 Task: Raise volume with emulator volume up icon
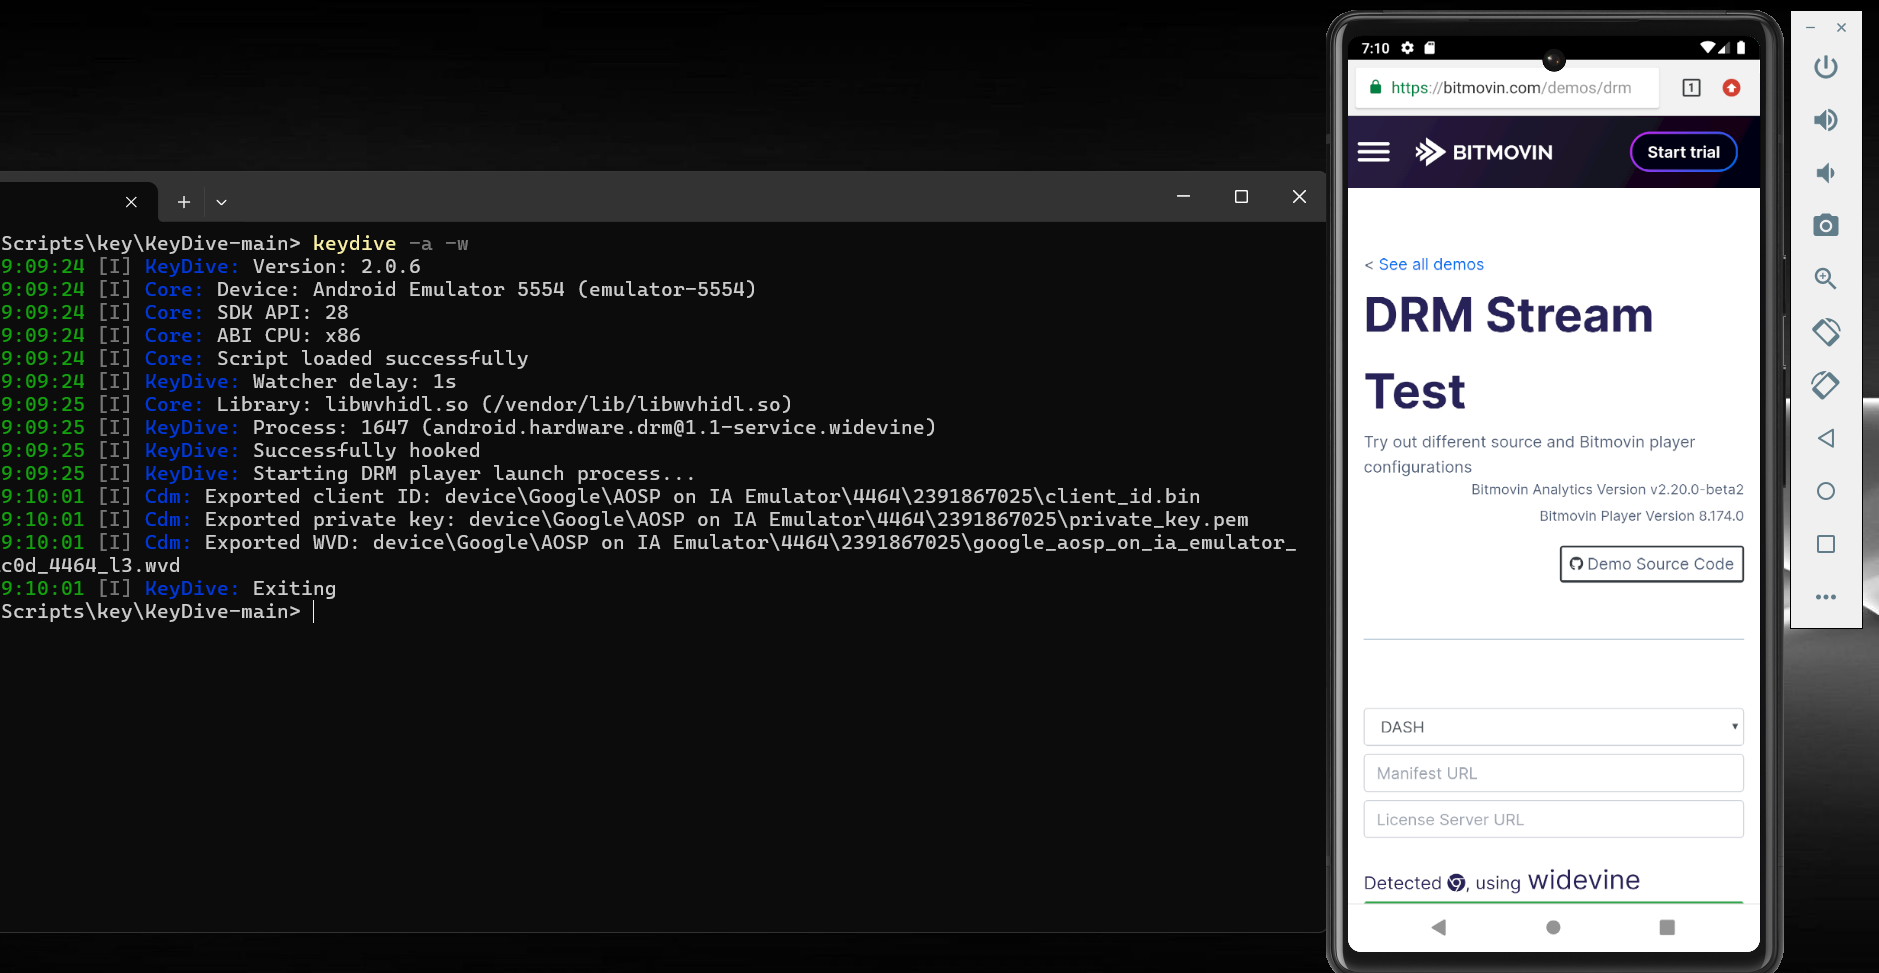pyautogui.click(x=1826, y=120)
